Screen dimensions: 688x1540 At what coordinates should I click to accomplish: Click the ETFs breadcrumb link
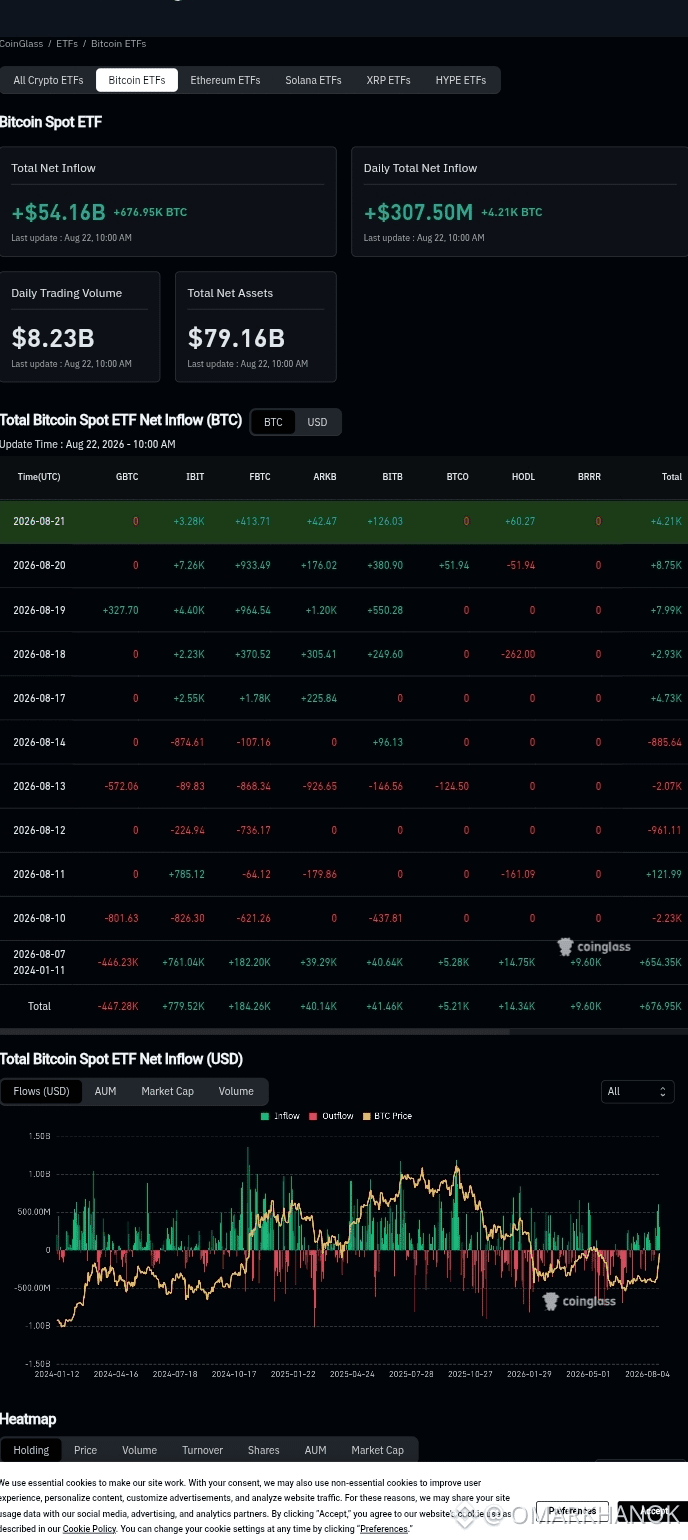click(x=67, y=44)
